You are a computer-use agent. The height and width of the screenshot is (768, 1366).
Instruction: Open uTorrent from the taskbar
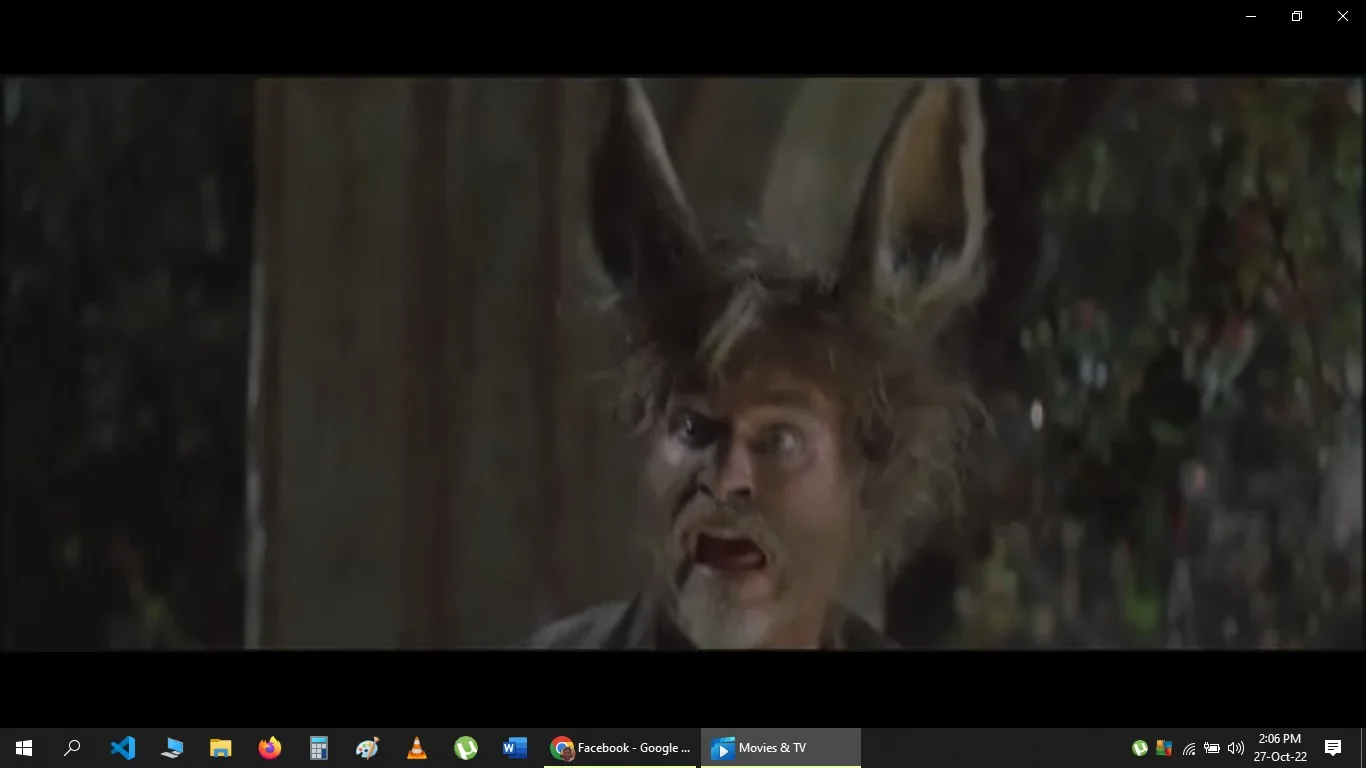pos(465,748)
